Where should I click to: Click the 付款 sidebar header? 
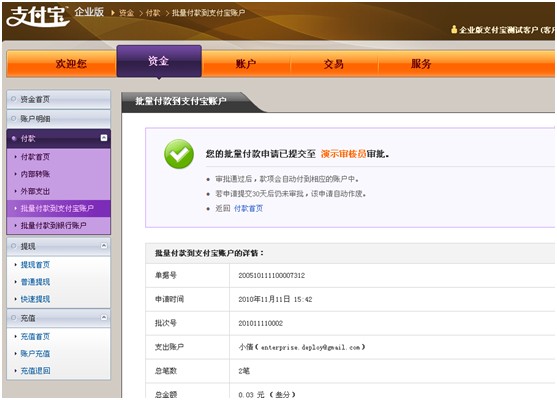tap(59, 139)
